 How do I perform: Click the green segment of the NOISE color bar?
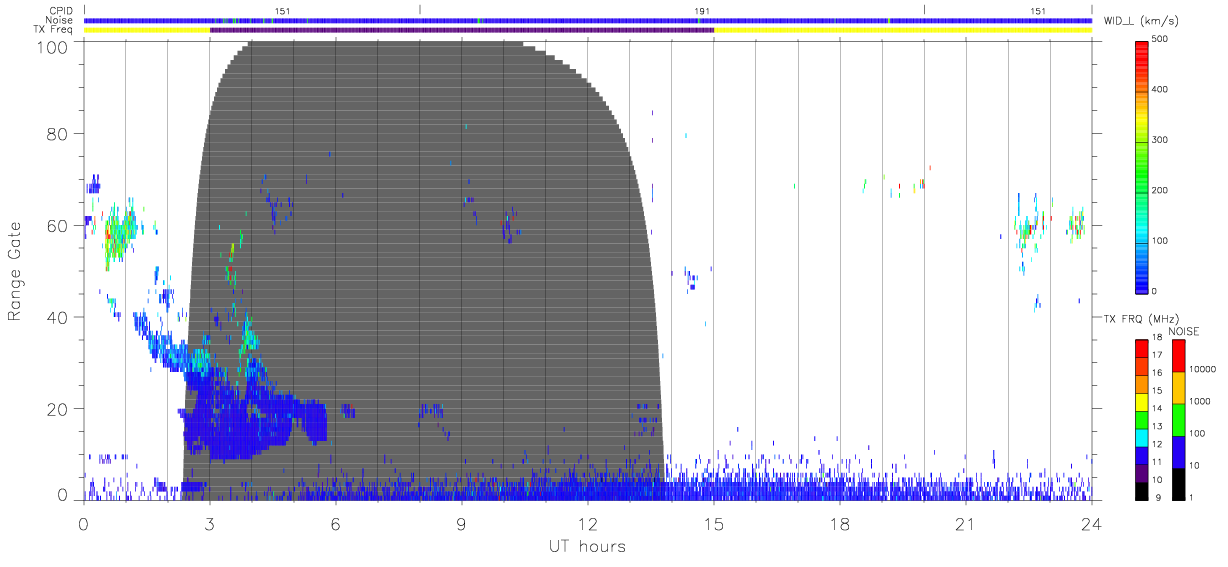(1178, 420)
